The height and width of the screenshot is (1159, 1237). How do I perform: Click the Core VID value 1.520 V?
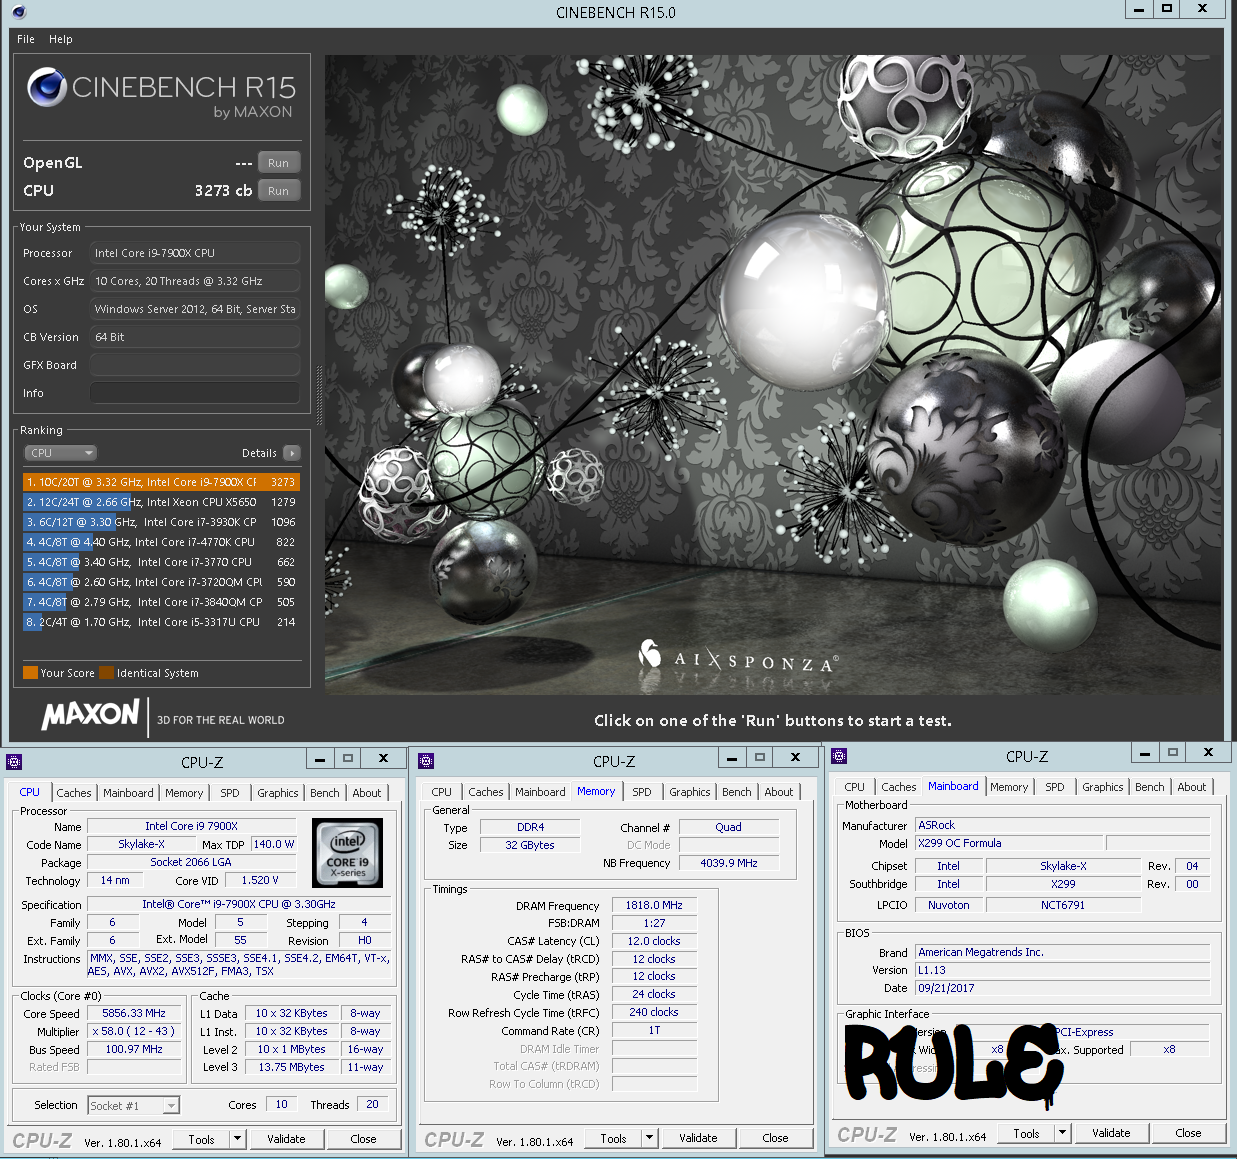pyautogui.click(x=260, y=880)
